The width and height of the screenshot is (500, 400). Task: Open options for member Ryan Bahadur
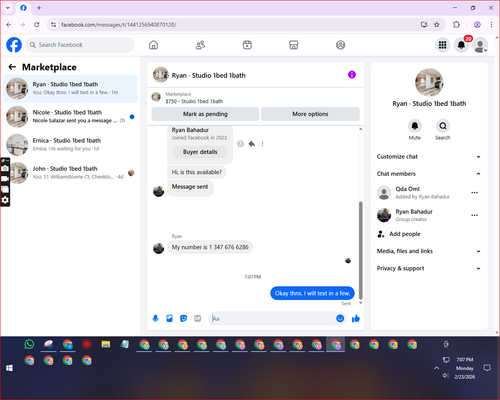pyautogui.click(x=475, y=215)
